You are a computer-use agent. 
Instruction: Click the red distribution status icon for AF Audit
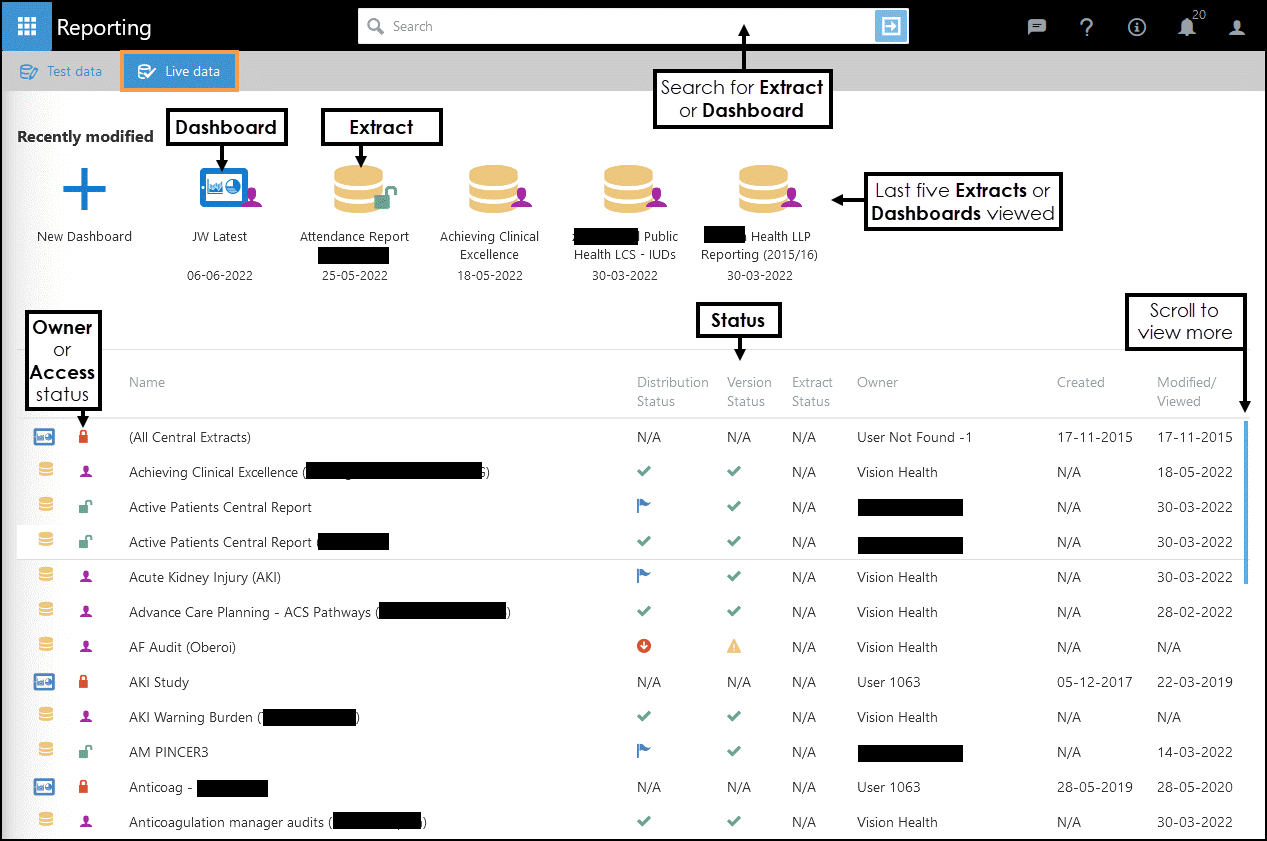pyautogui.click(x=644, y=646)
